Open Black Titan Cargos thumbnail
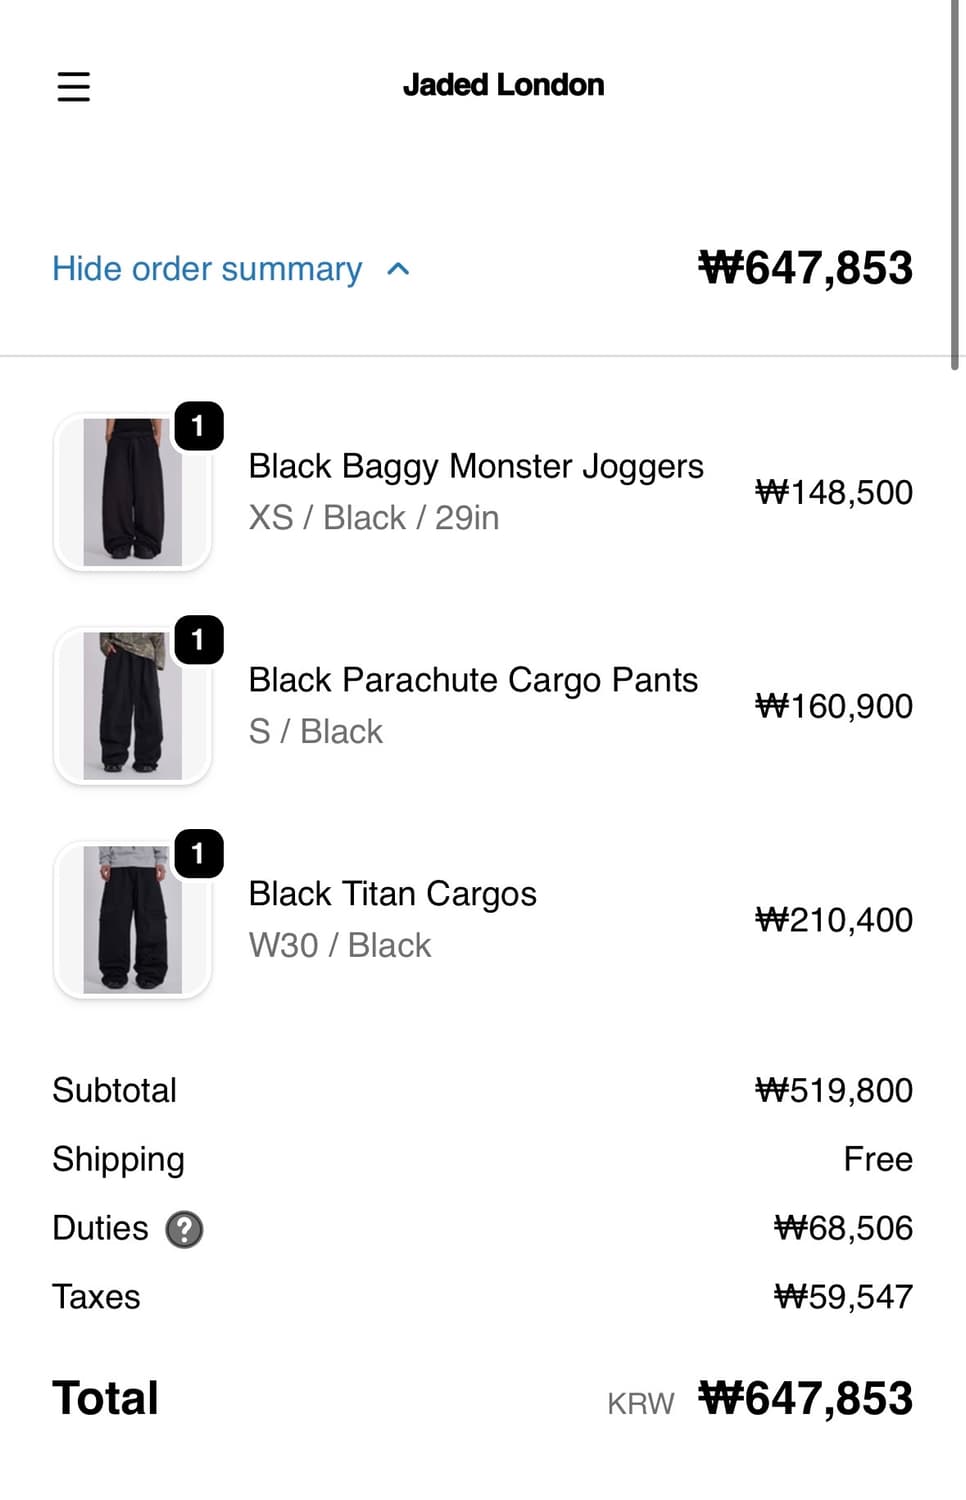This screenshot has width=966, height=1500. [132, 920]
